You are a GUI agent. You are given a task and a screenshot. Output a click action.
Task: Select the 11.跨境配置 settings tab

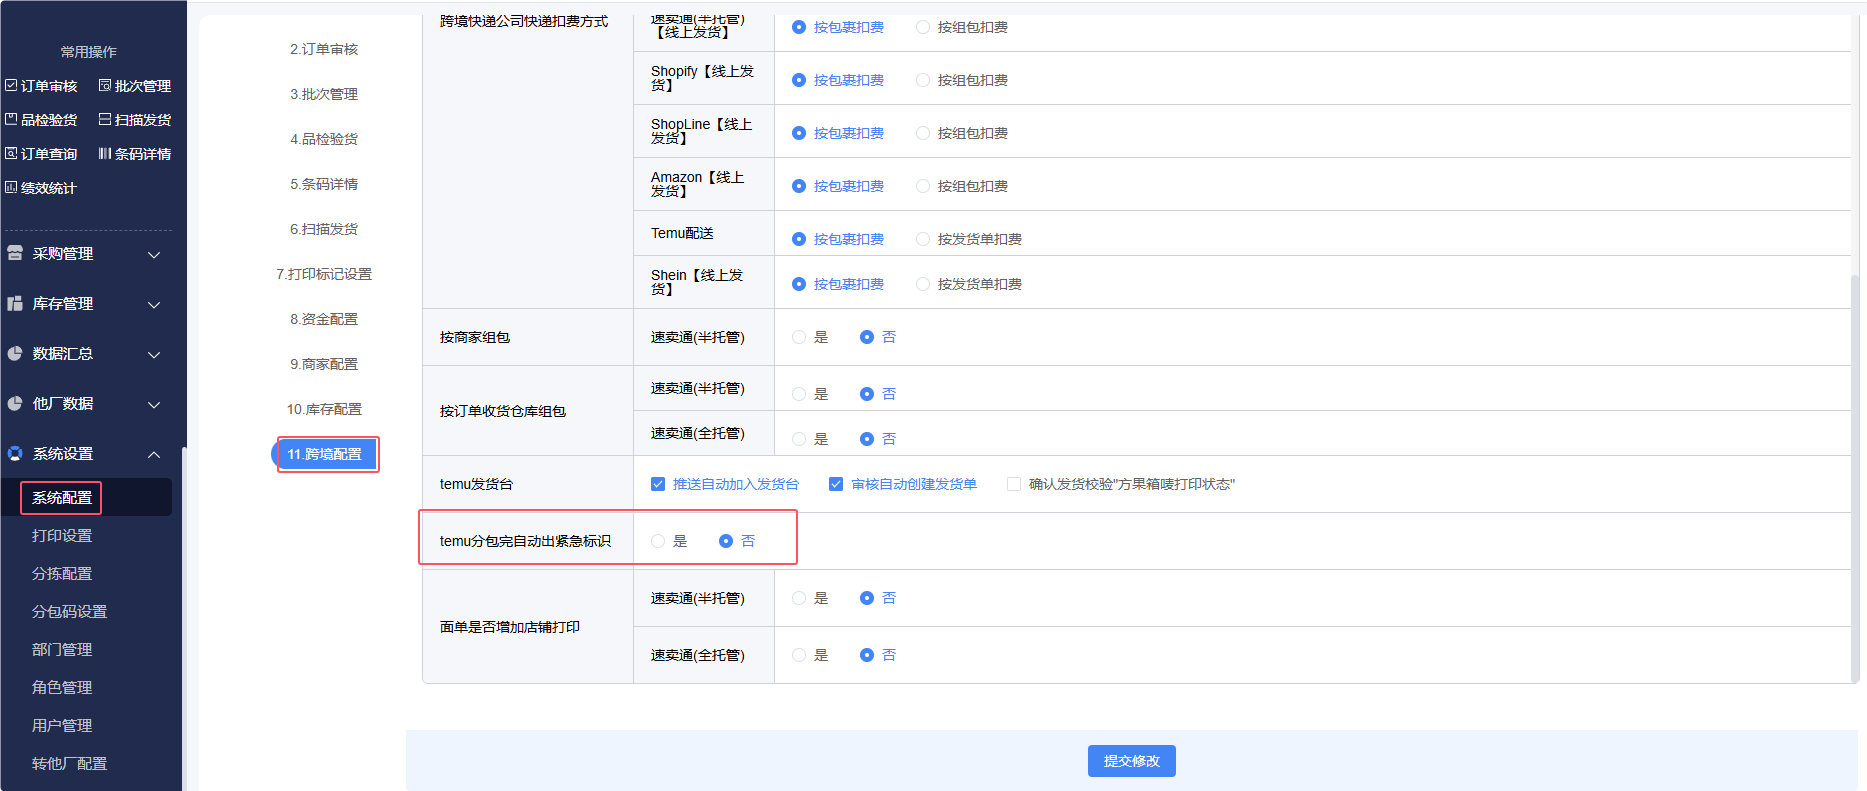pos(325,454)
